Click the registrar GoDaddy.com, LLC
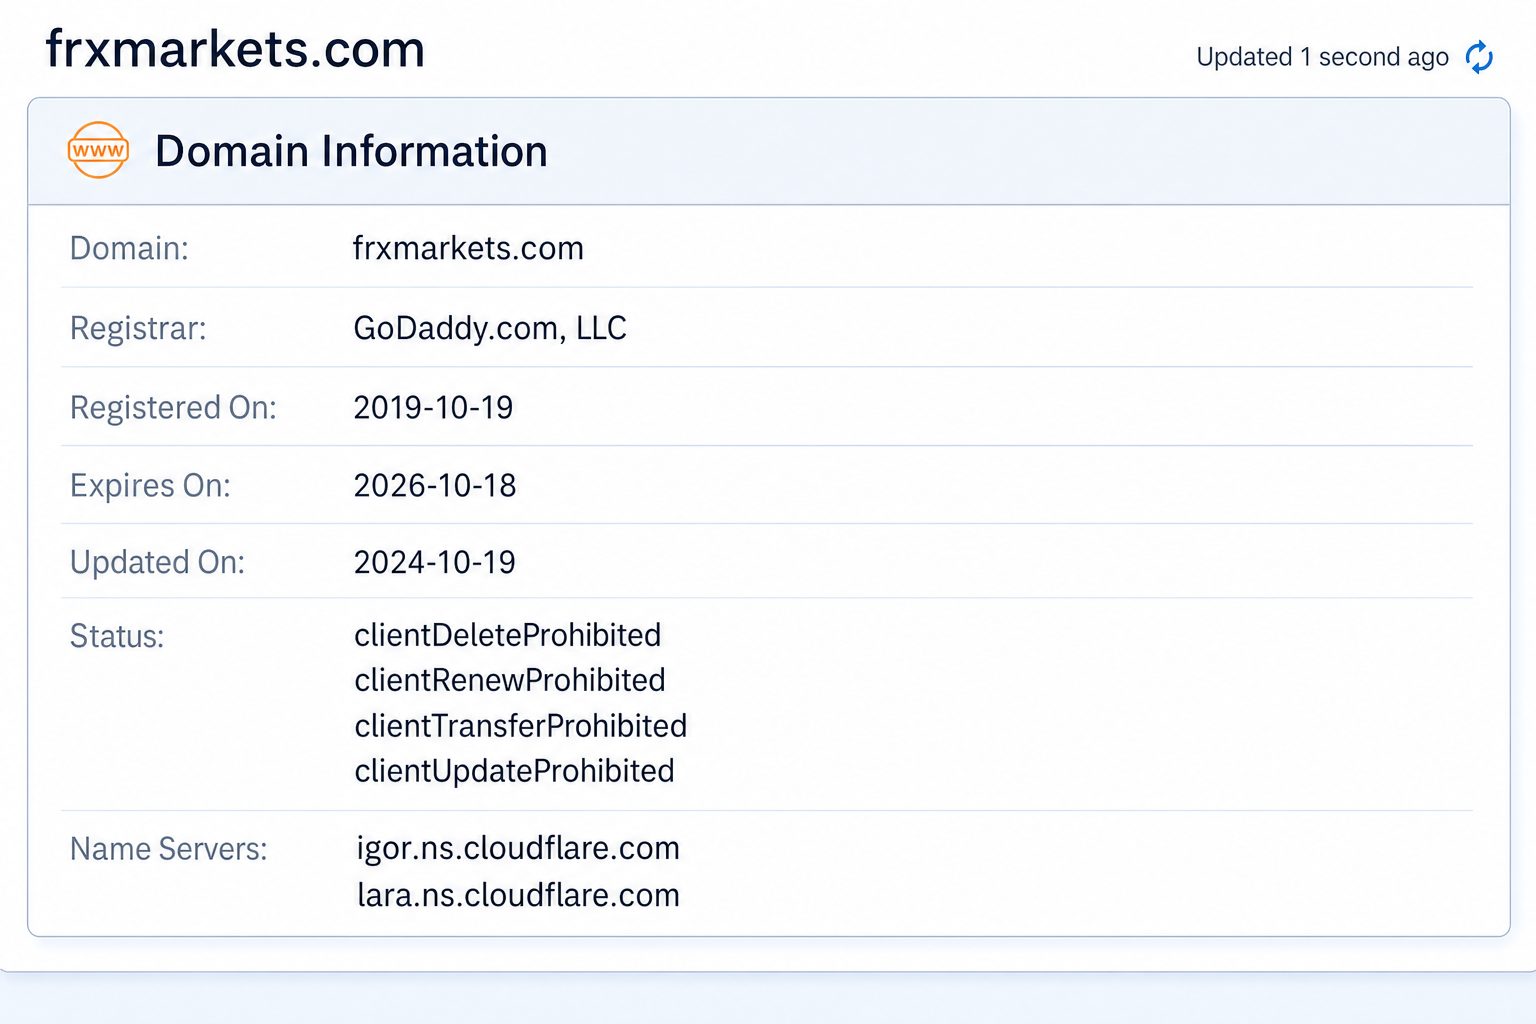 coord(490,328)
